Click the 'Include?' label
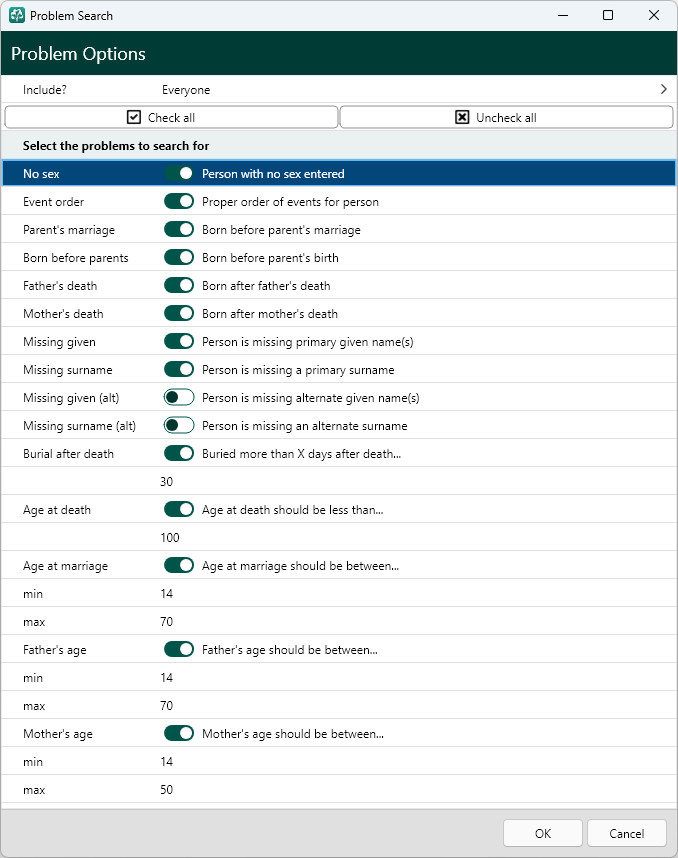678x858 pixels. 44,90
